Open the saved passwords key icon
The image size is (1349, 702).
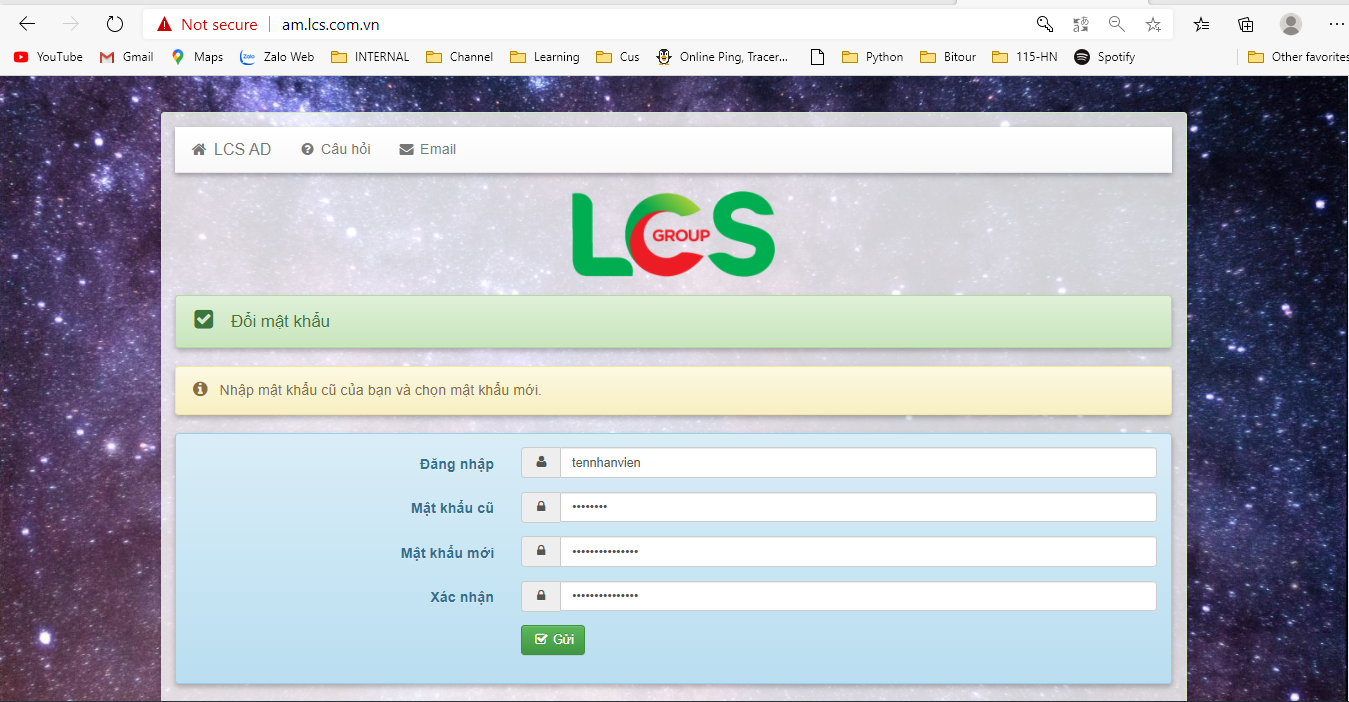pyautogui.click(x=1044, y=24)
